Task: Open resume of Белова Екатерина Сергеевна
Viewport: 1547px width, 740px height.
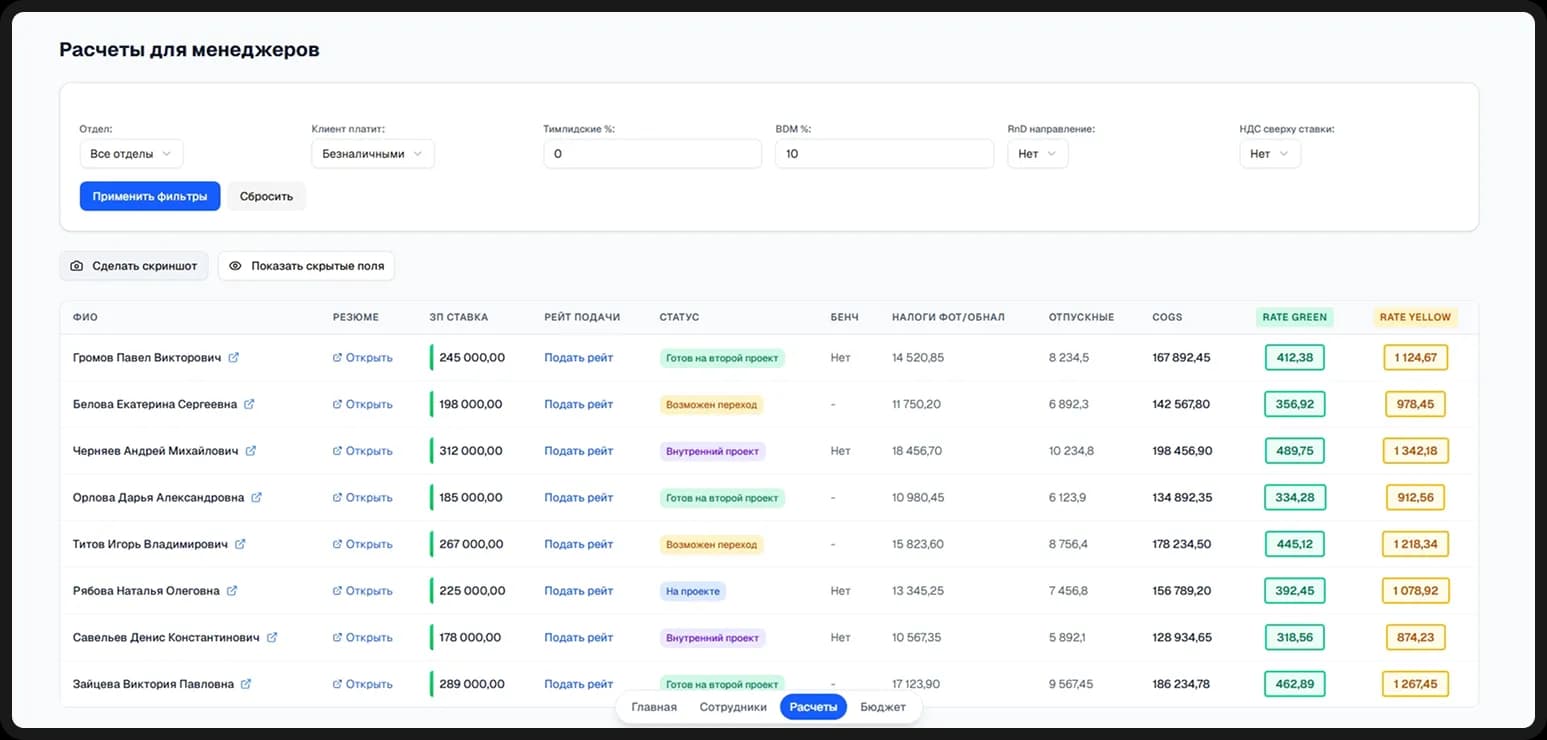Action: tap(363, 404)
